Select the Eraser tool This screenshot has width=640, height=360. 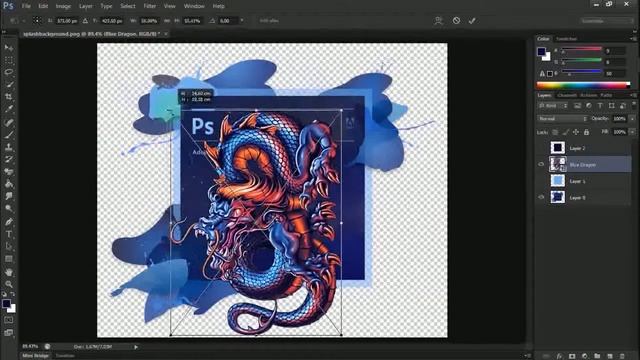[x=9, y=171]
